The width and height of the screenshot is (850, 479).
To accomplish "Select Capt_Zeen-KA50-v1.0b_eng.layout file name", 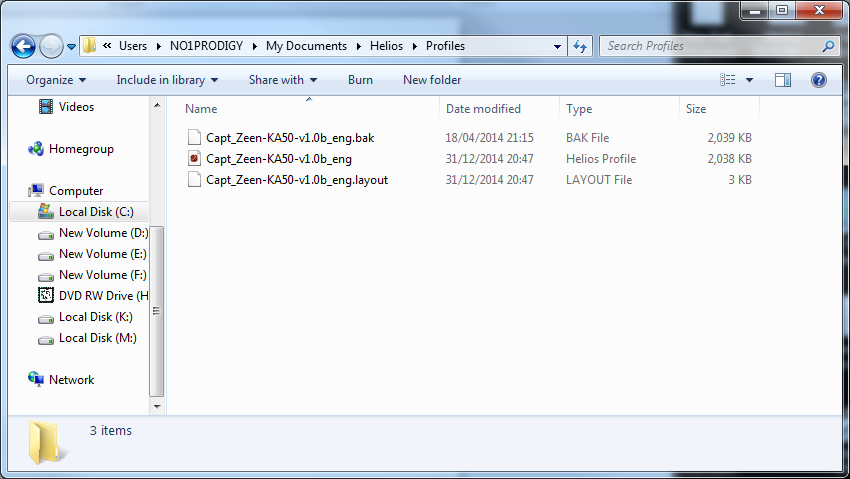I will (297, 180).
